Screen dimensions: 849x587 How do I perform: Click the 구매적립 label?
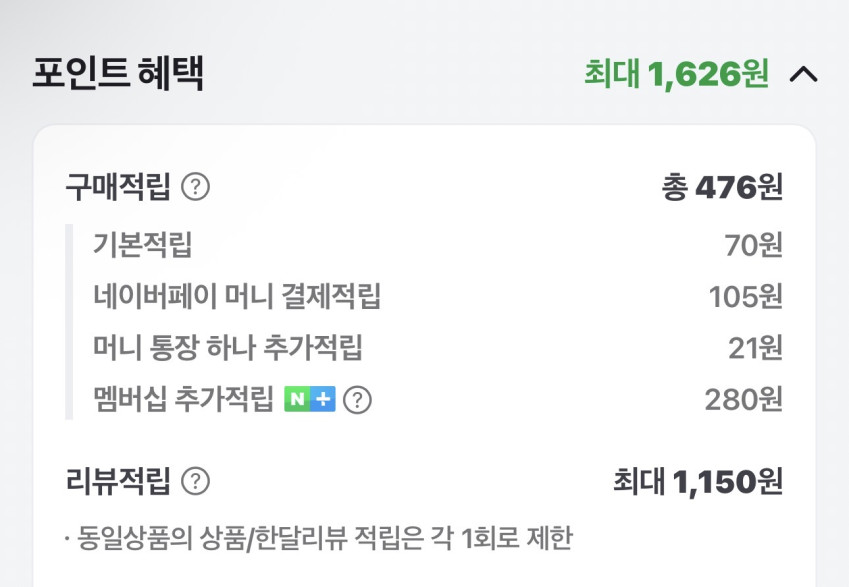click(x=118, y=187)
